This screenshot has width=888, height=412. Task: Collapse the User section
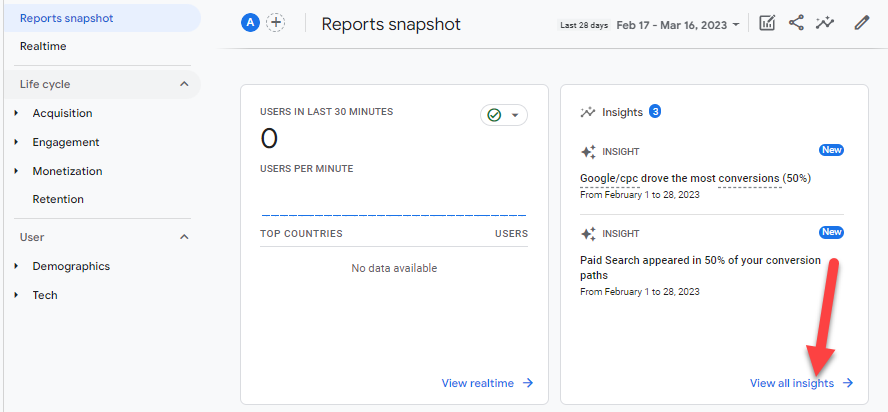pos(184,237)
